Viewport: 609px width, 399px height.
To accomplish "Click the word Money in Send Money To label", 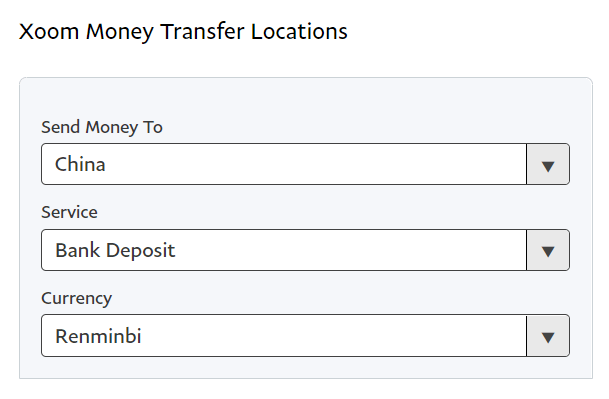I will click(111, 128).
